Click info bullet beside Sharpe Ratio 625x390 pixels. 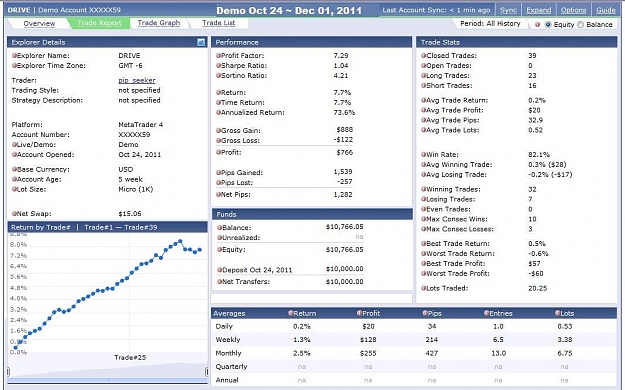click(218, 65)
